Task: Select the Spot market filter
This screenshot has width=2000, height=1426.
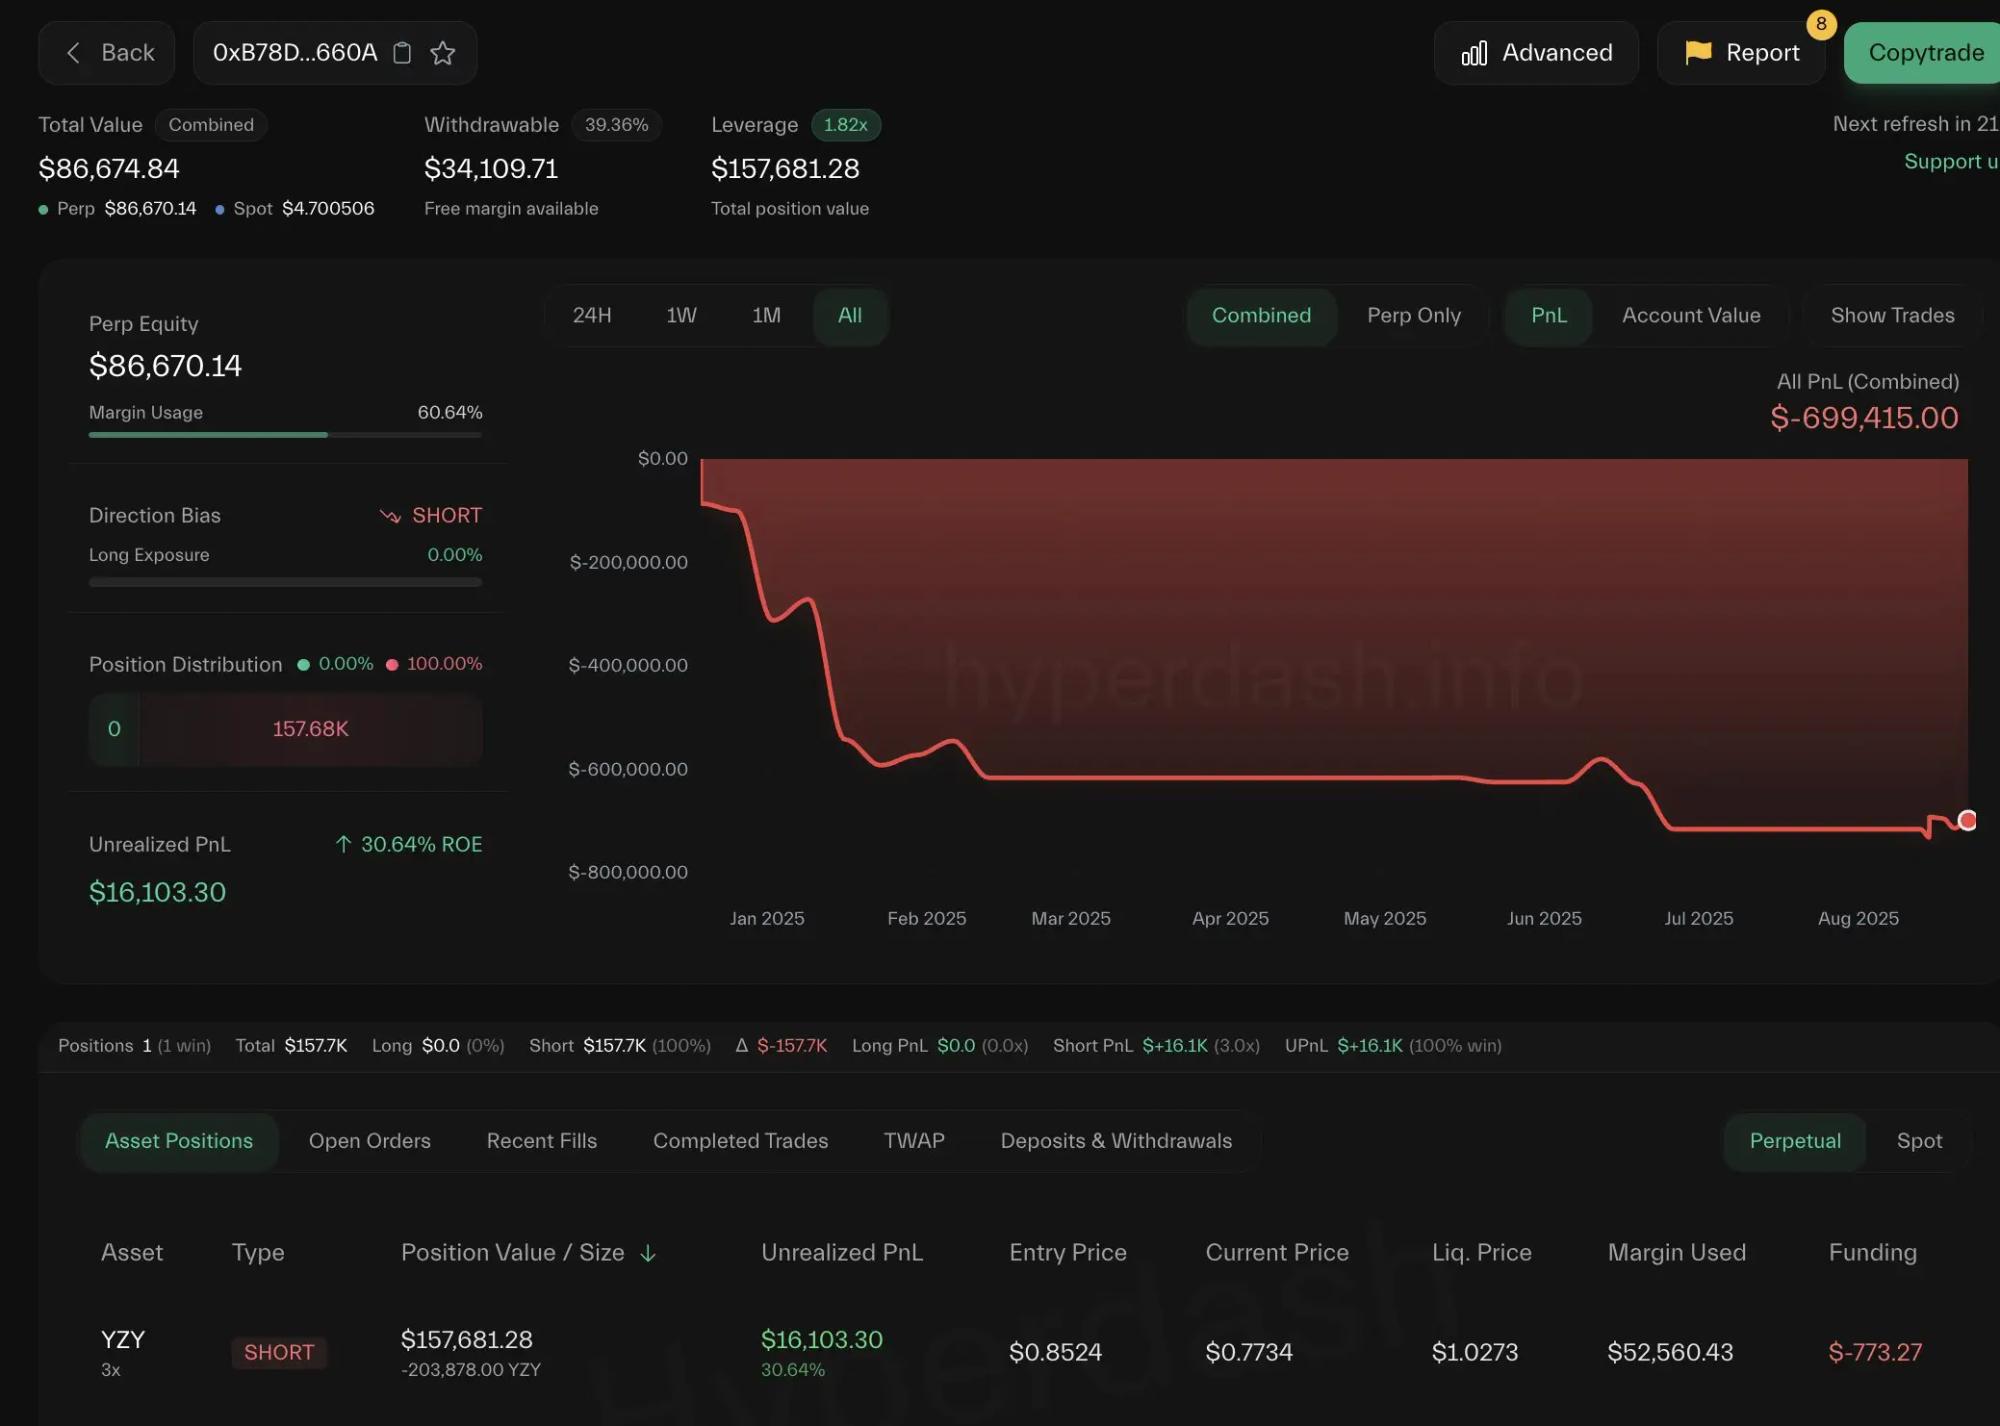Action: [x=1919, y=1141]
